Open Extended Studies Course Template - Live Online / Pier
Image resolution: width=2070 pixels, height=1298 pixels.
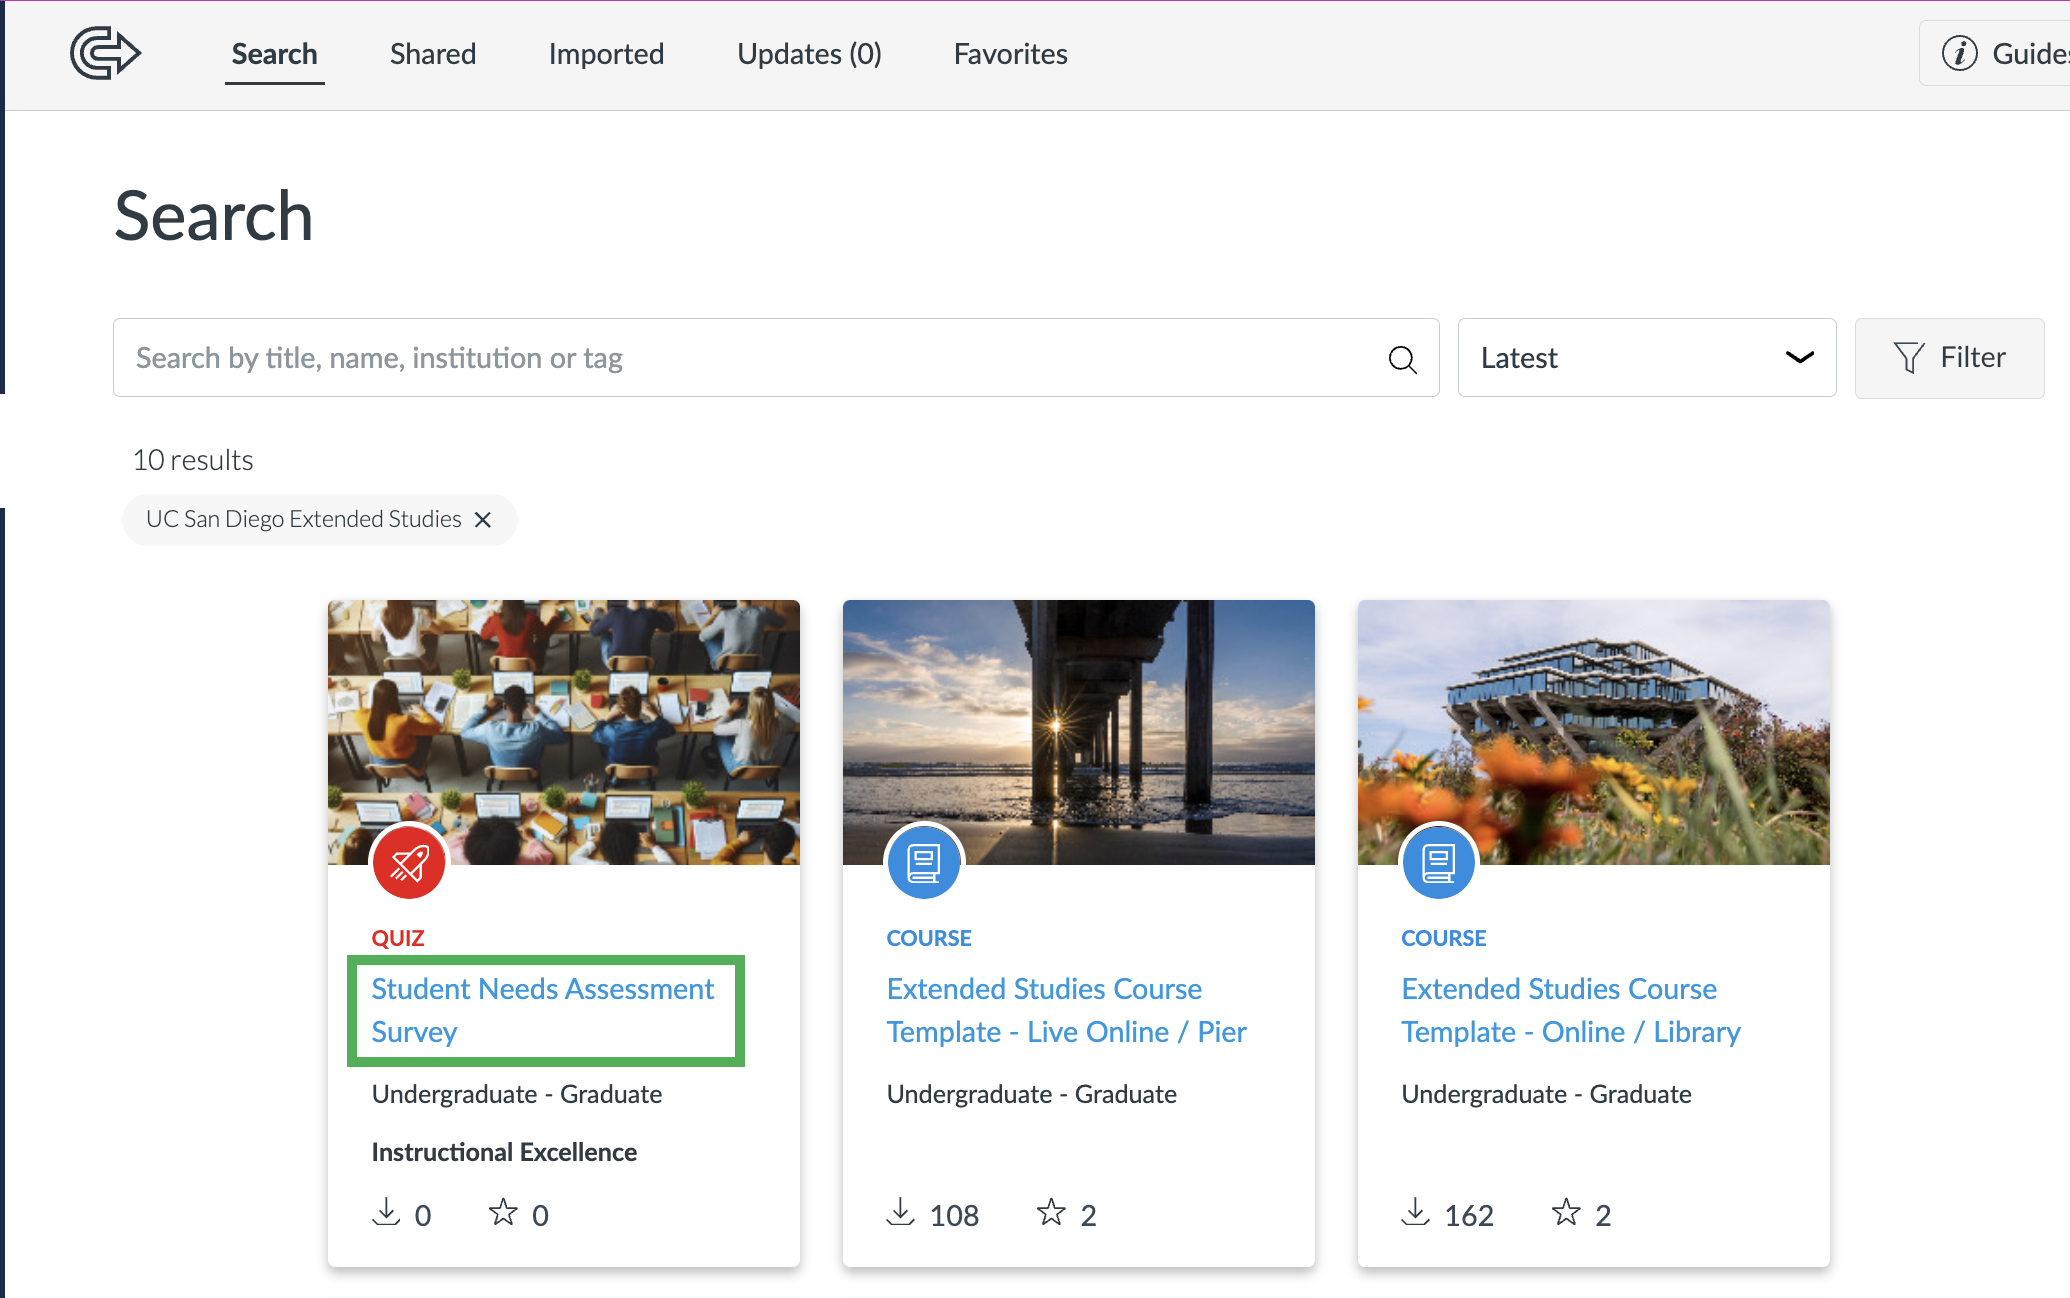click(x=1067, y=1010)
